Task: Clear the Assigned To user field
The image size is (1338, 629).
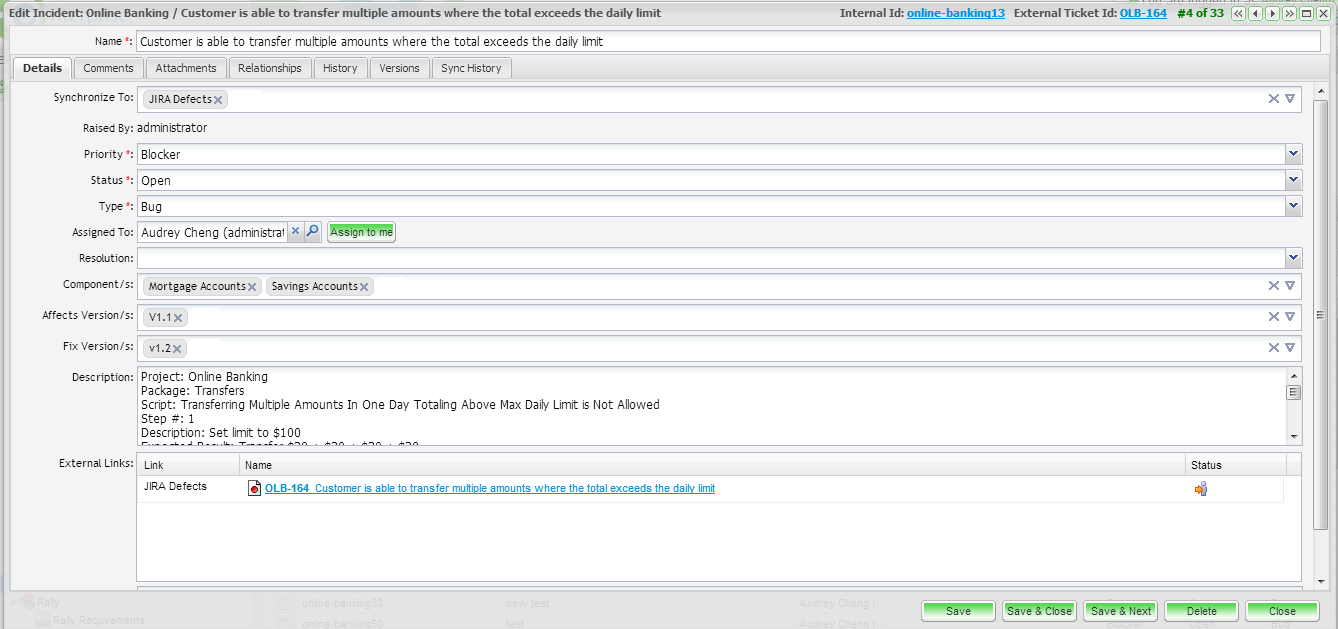Action: click(295, 232)
